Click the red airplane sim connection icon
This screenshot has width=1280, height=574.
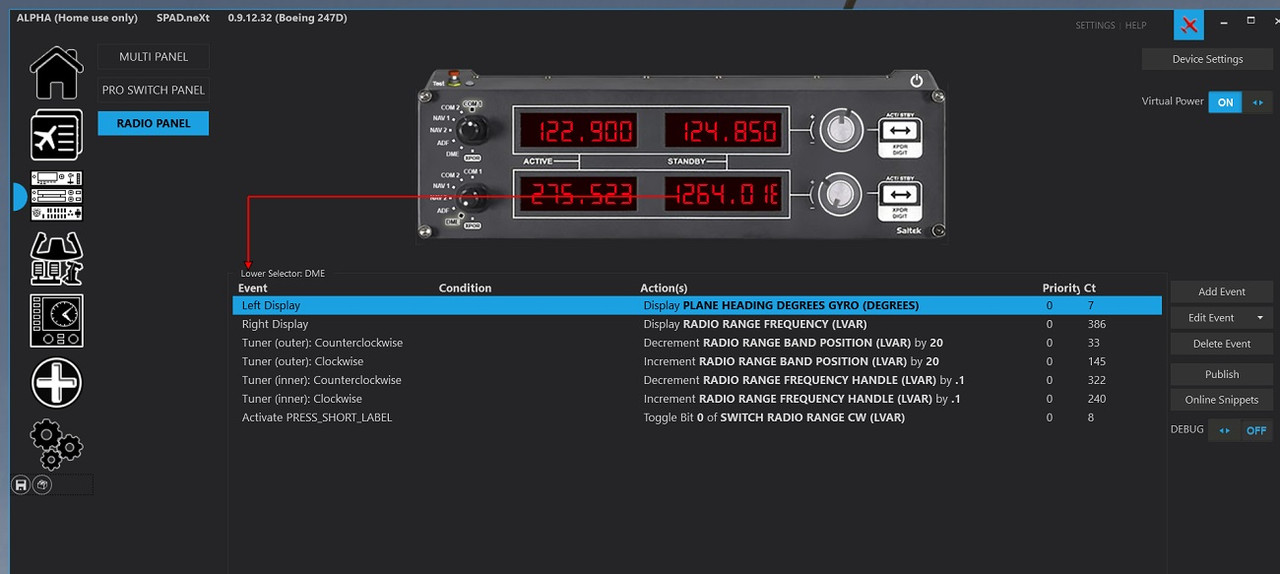click(x=1188, y=25)
